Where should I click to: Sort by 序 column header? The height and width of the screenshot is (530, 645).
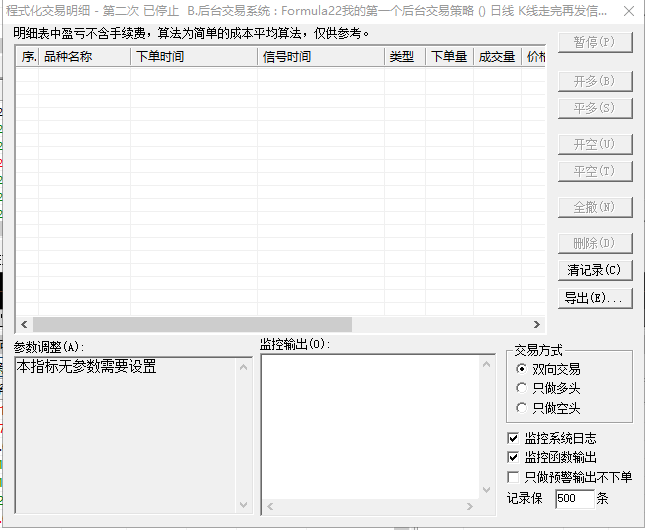pyautogui.click(x=27, y=57)
